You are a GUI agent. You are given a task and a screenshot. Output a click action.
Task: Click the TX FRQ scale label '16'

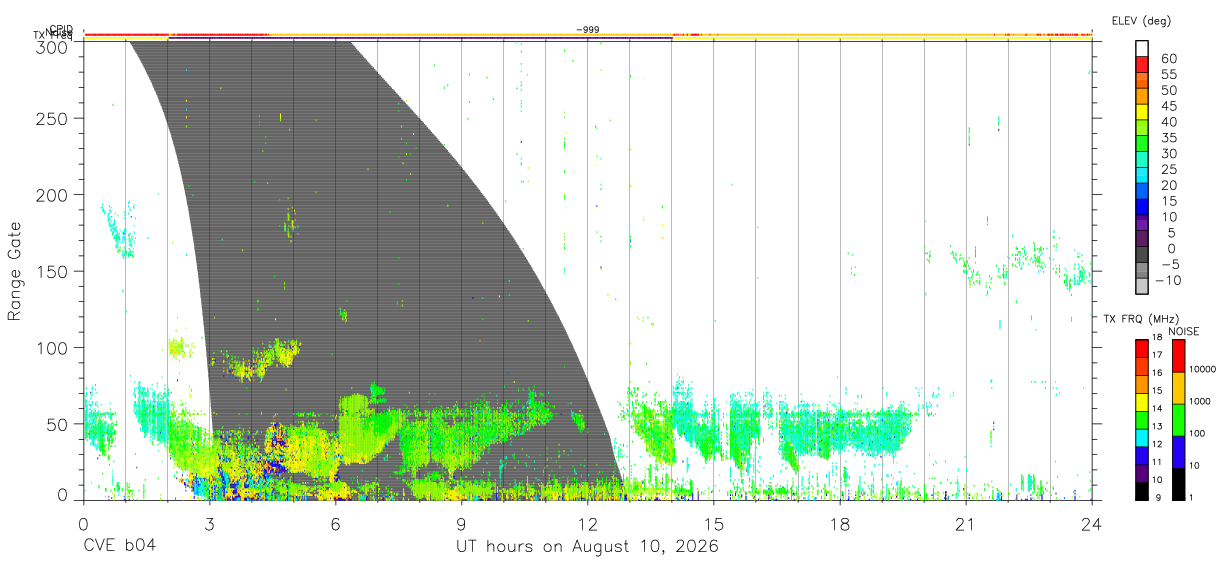click(x=1157, y=373)
